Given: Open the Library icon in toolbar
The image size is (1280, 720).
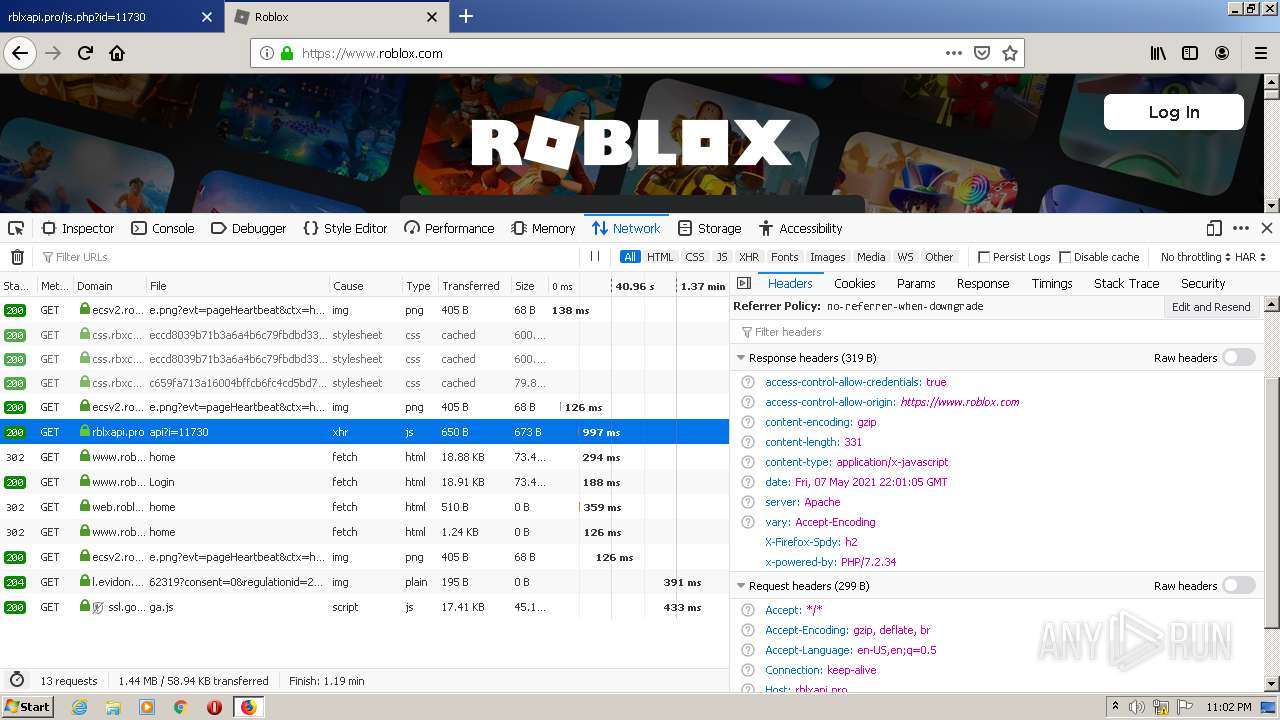Looking at the screenshot, I should pos(1158,53).
